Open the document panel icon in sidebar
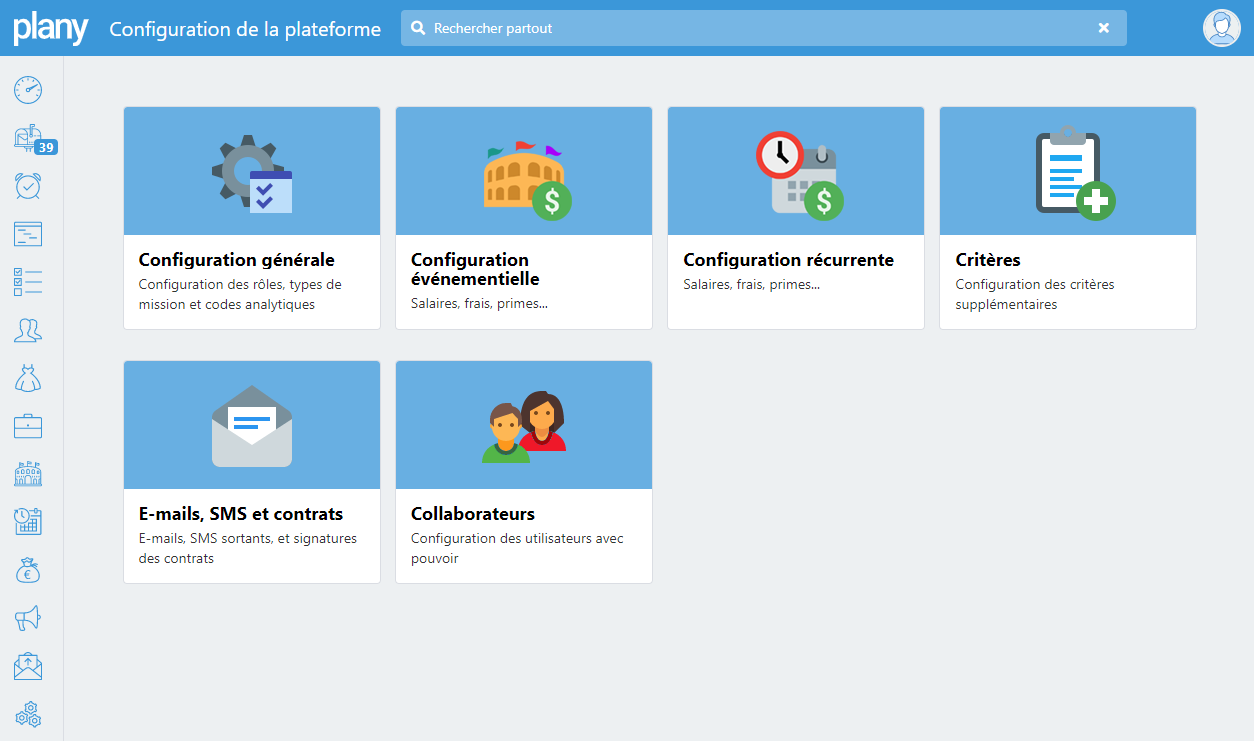Image resolution: width=1254 pixels, height=741 pixels. tap(27, 234)
